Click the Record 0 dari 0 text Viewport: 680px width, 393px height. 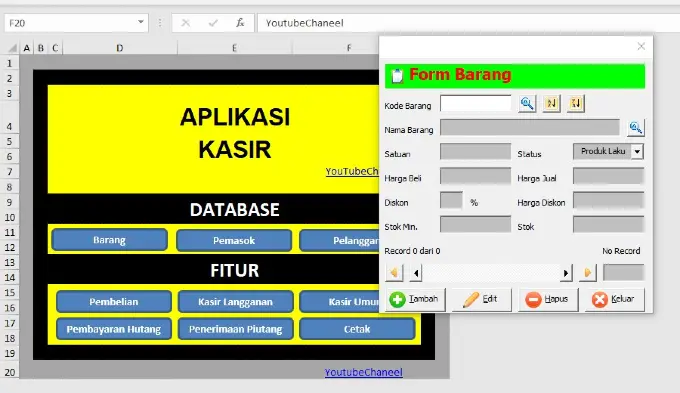[412, 251]
